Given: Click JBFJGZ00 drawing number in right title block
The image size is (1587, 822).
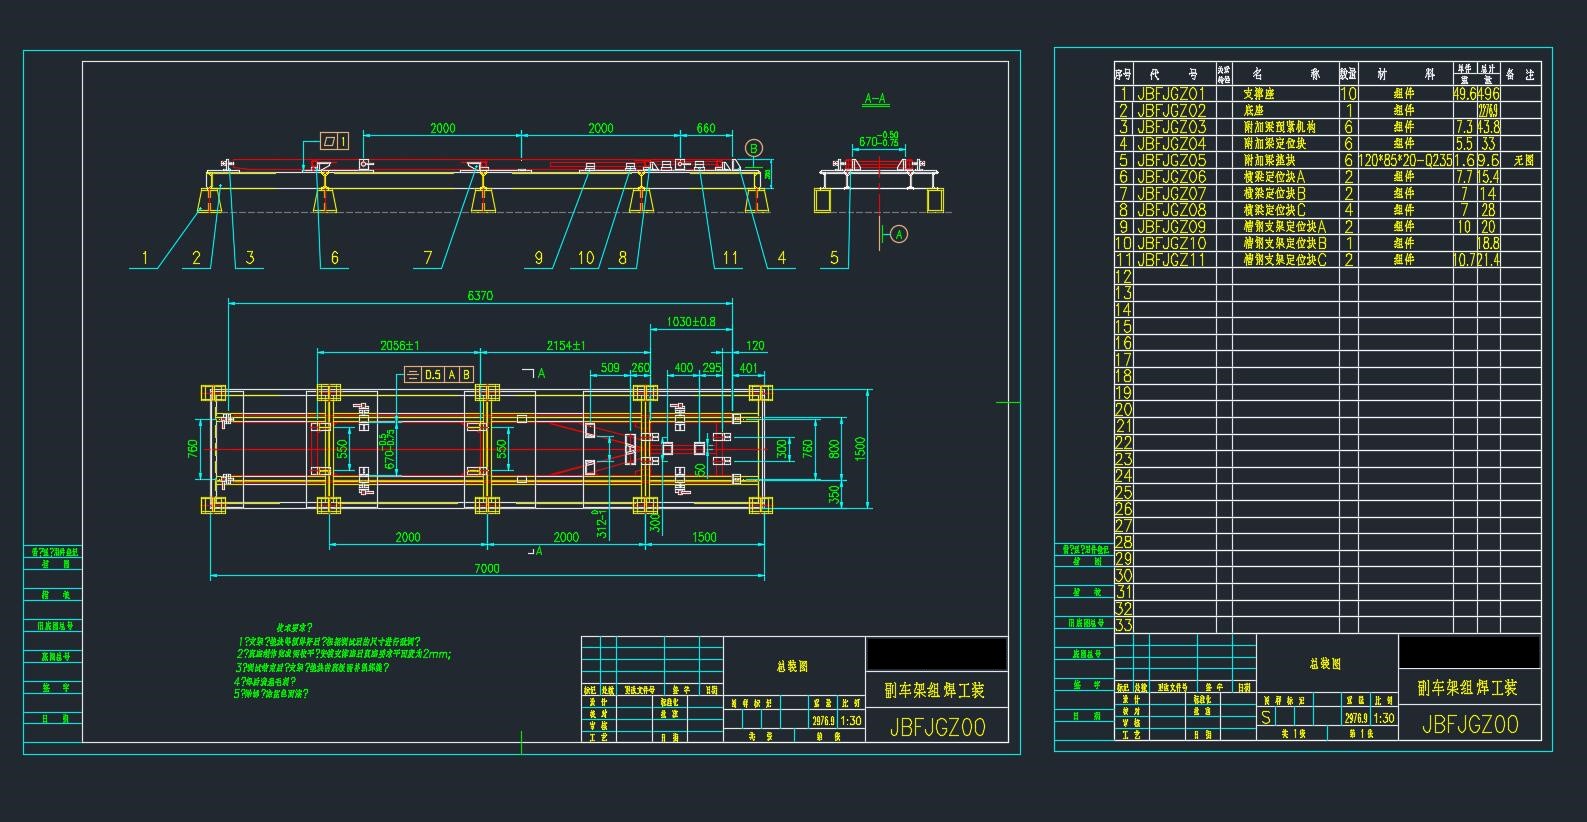Looking at the screenshot, I should (1469, 725).
